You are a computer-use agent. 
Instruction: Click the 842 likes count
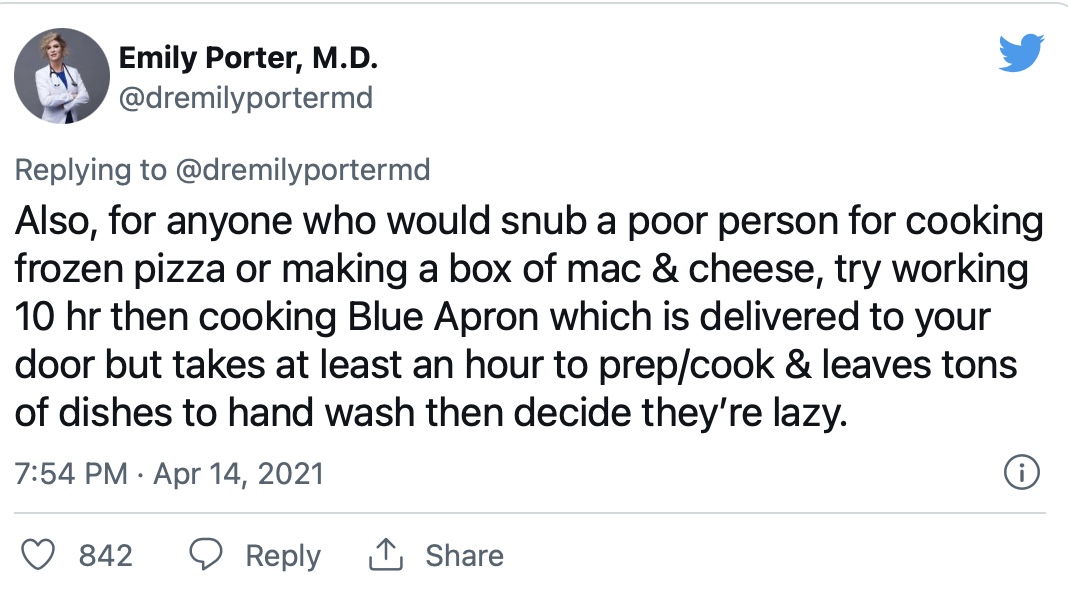106,556
